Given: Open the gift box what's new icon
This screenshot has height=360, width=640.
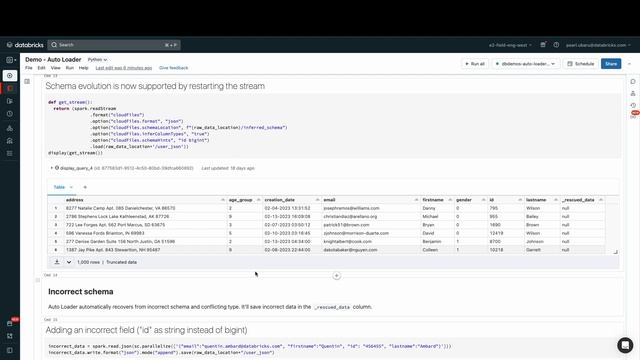Looking at the screenshot, I should click(543, 45).
